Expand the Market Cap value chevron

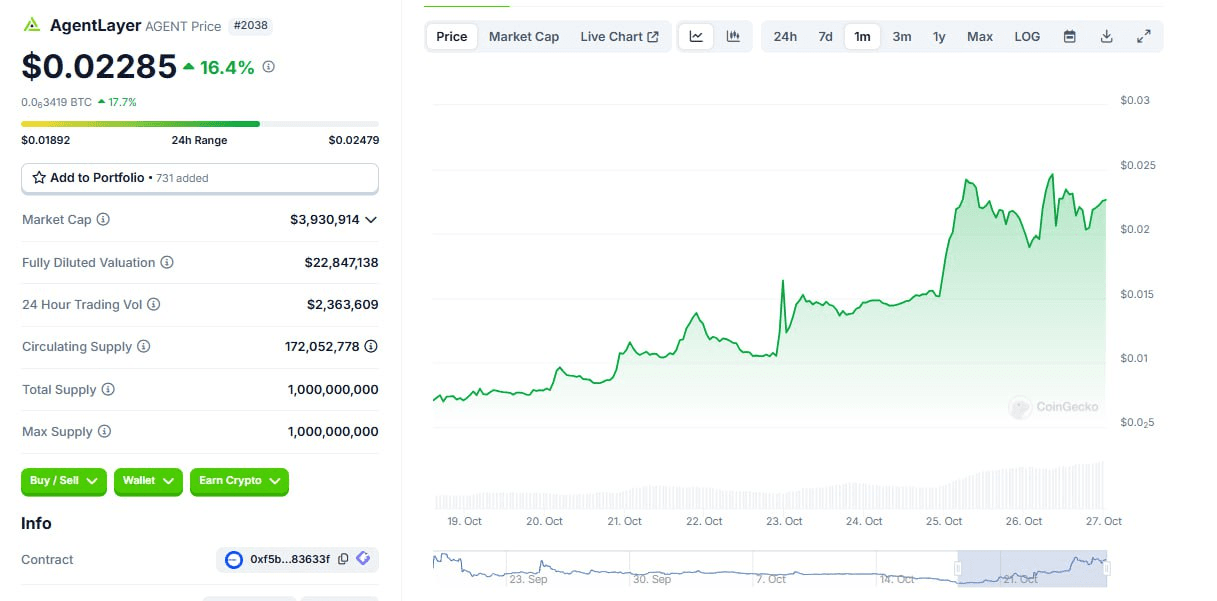(371, 219)
